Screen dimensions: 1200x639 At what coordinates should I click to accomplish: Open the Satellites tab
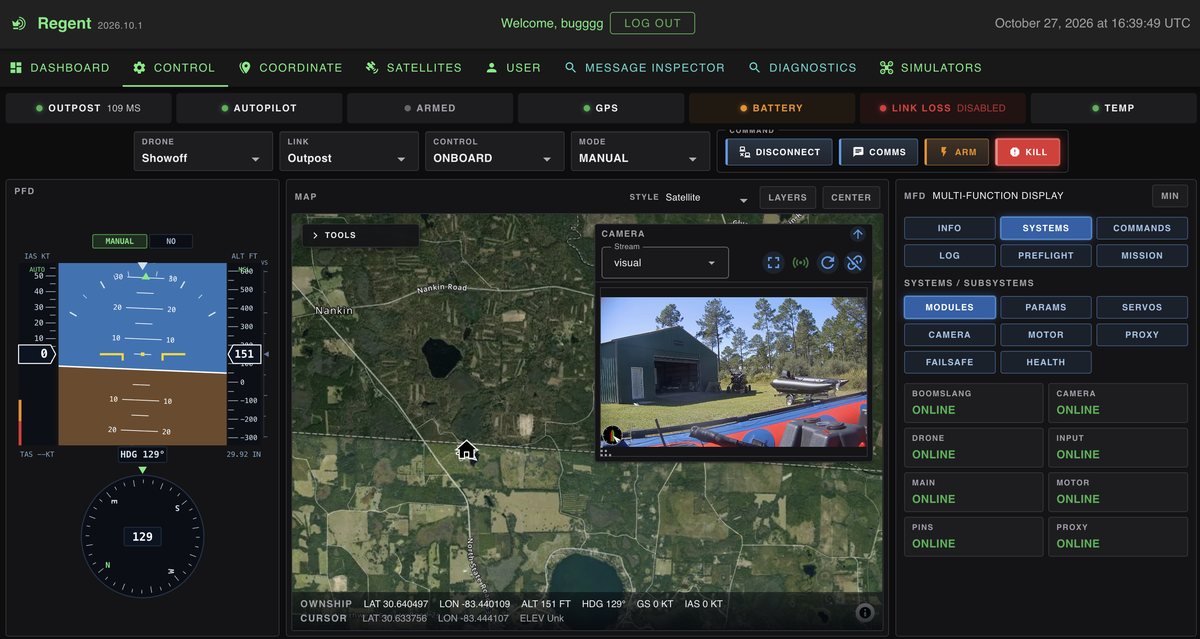[414, 68]
